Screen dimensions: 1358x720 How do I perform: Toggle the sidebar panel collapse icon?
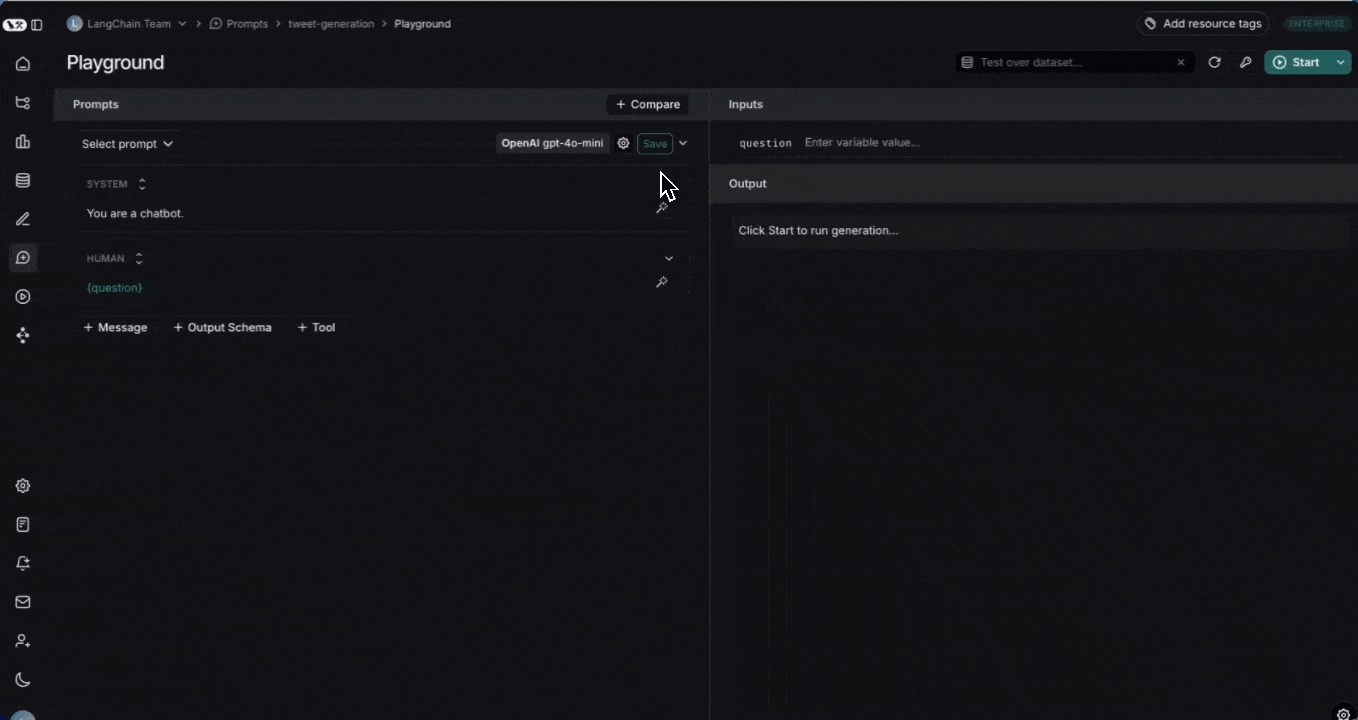(x=37, y=24)
